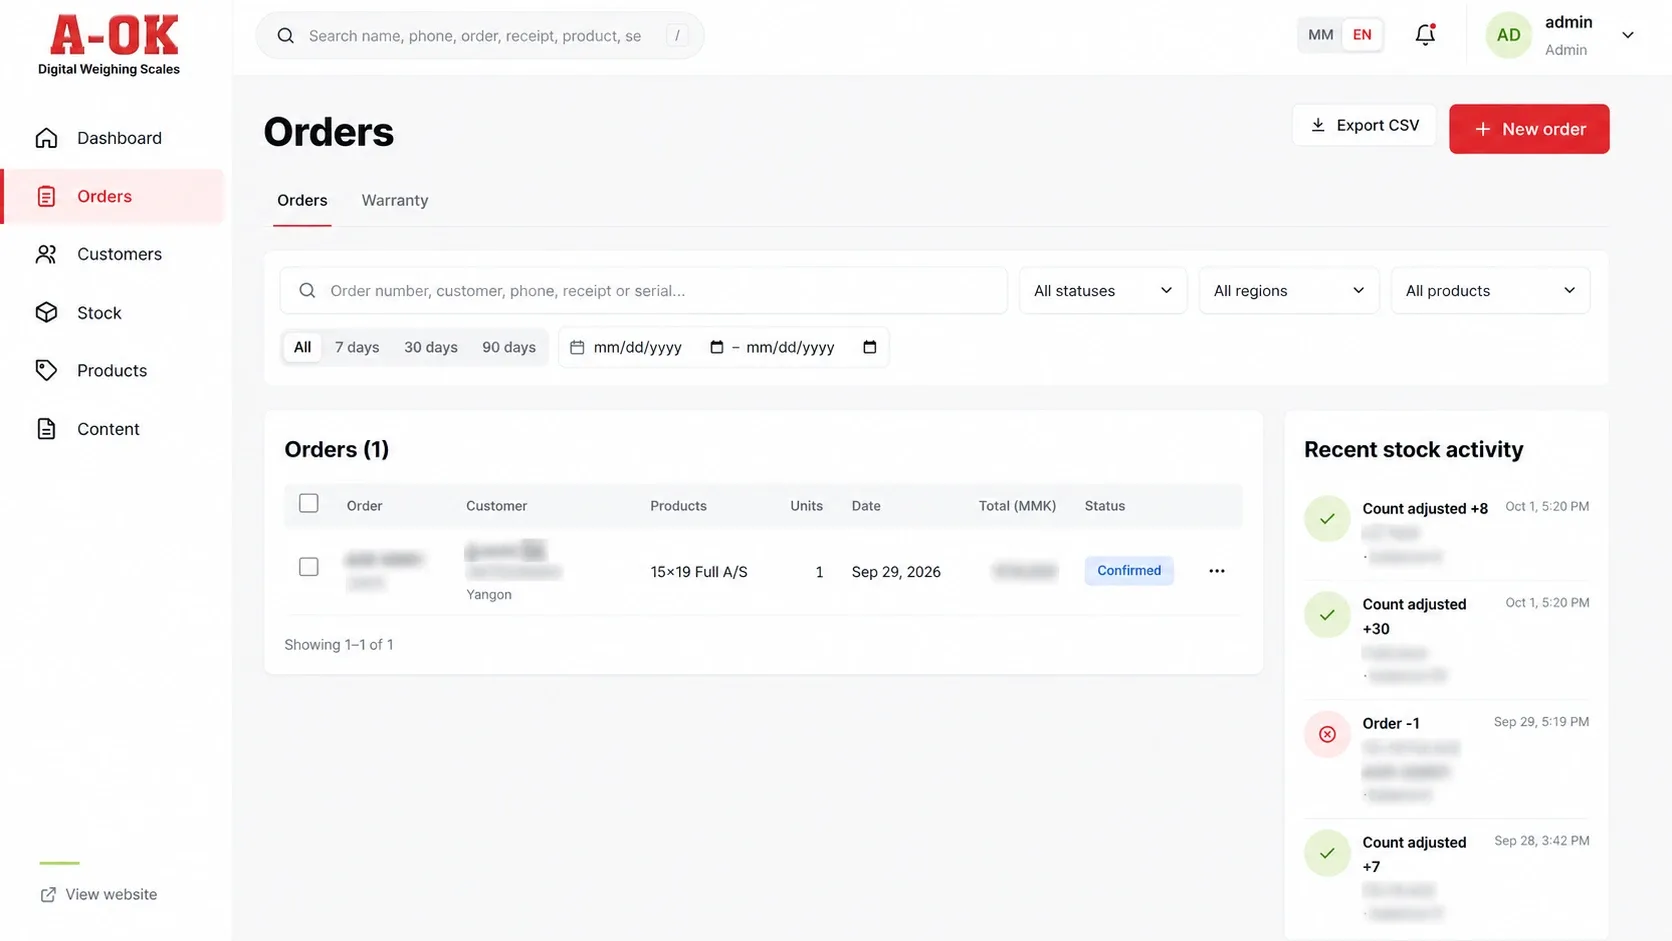Open end date calendar picker icon

[869, 347]
